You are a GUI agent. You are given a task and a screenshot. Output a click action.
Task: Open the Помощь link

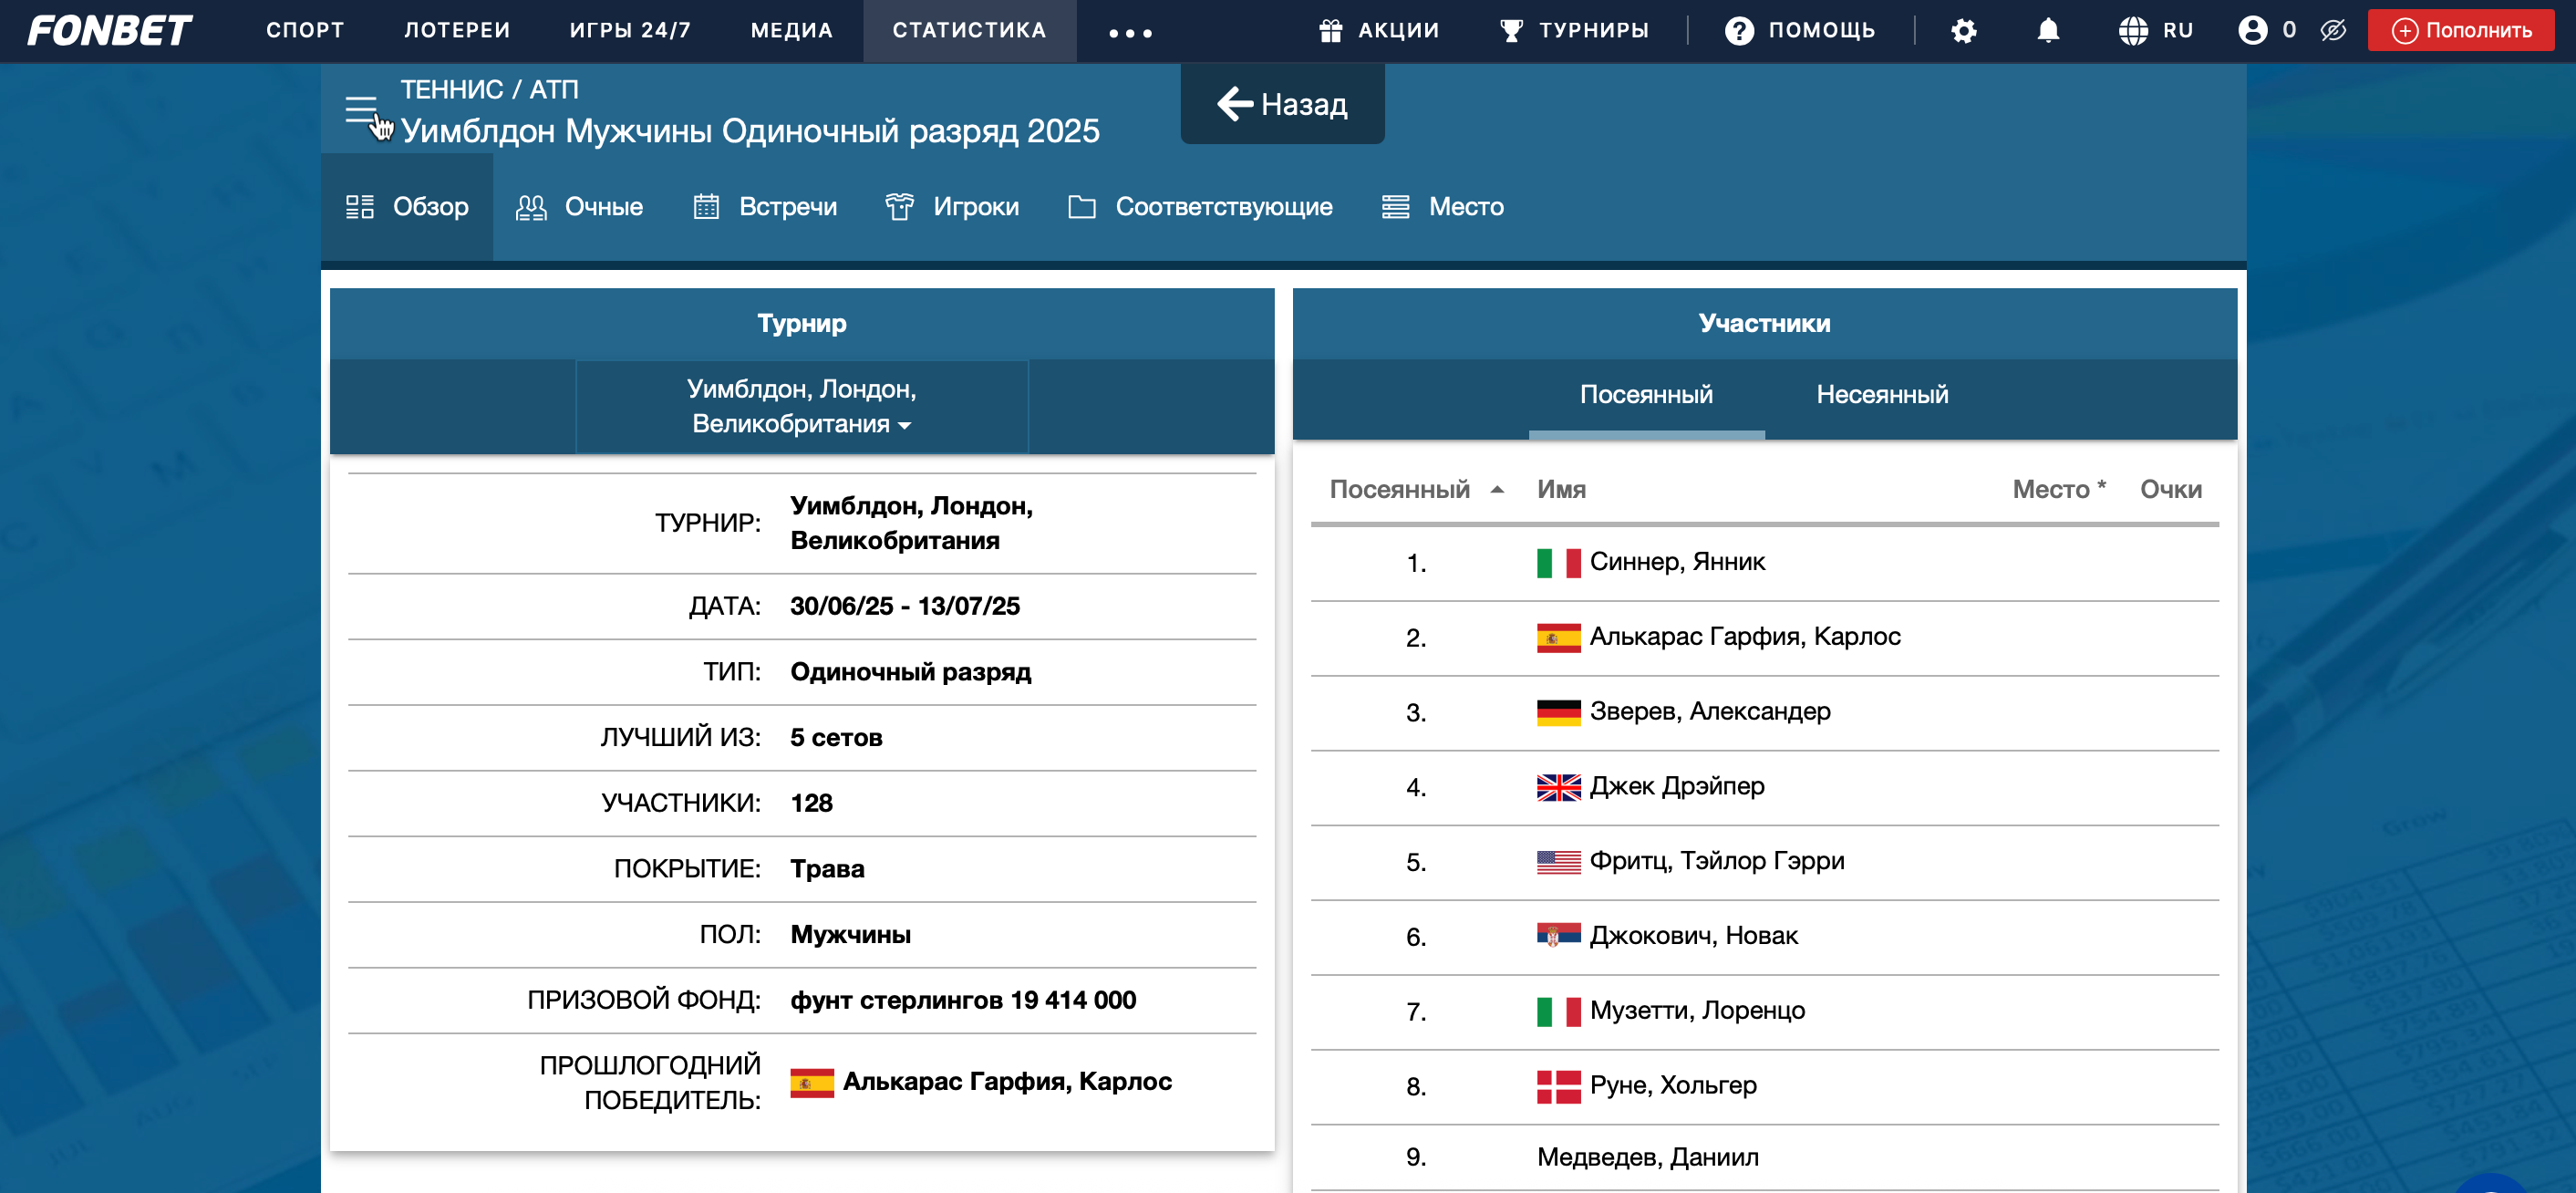1800,31
